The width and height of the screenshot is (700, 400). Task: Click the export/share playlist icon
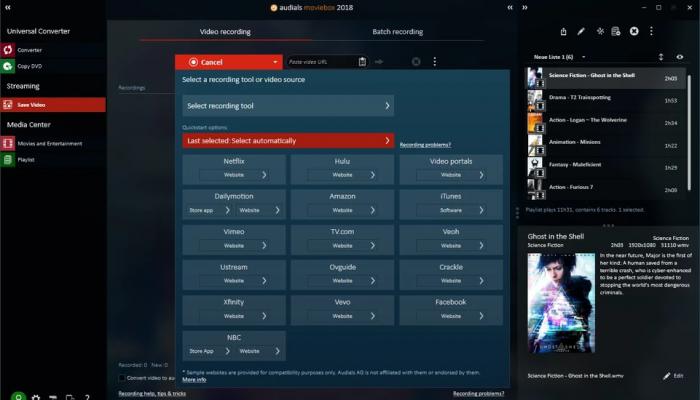coord(563,31)
